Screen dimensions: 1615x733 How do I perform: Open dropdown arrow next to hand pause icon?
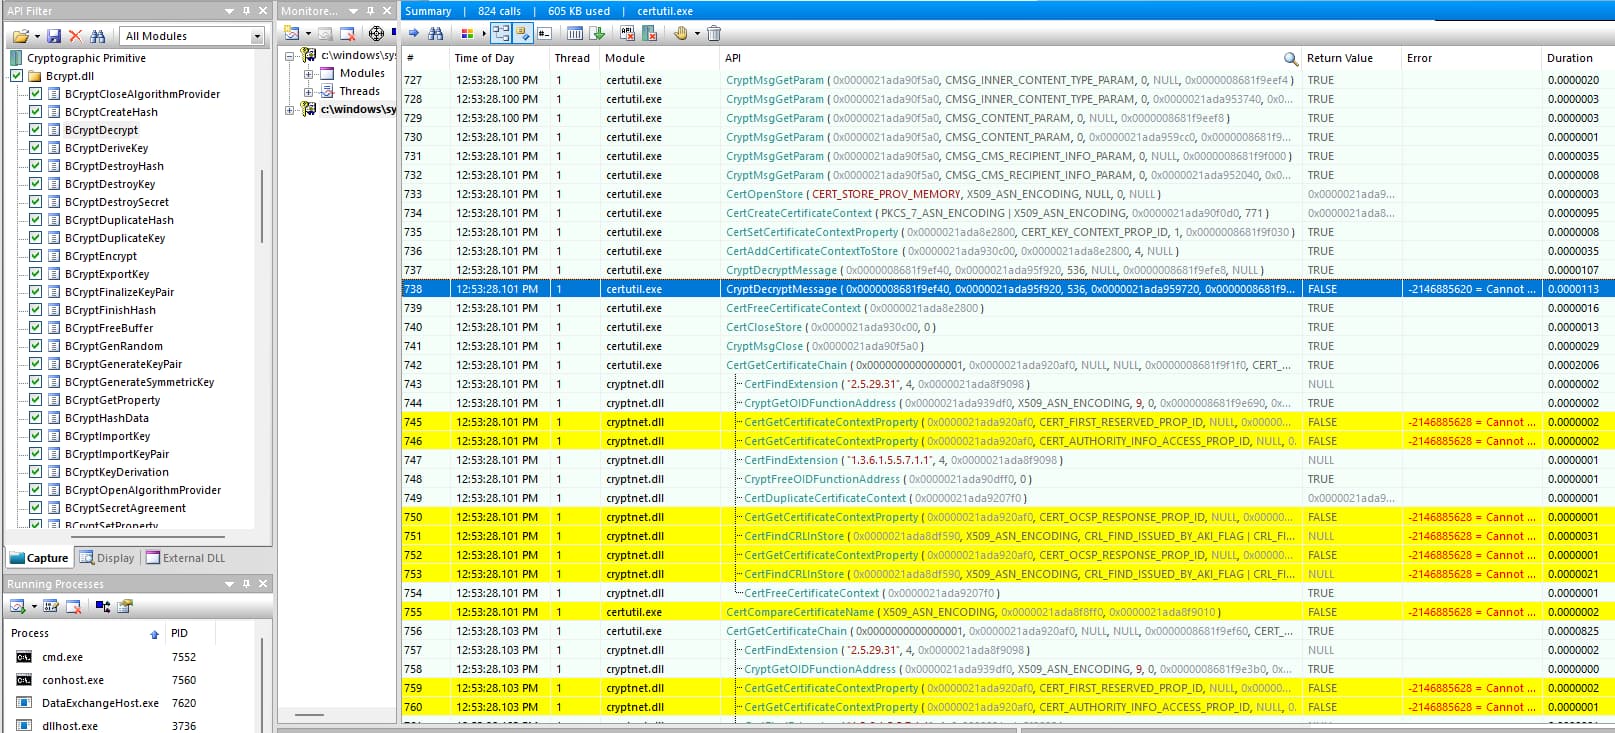pos(697,33)
